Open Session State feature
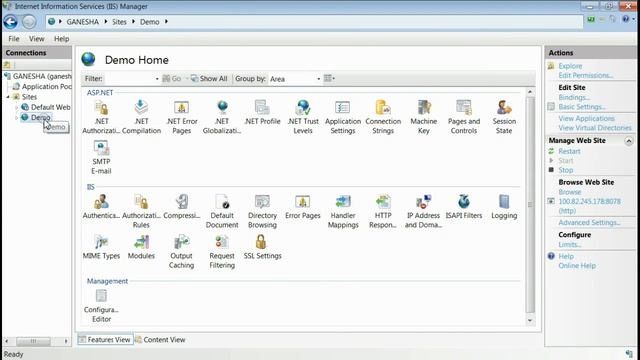The width and height of the screenshot is (640, 360). [x=504, y=117]
